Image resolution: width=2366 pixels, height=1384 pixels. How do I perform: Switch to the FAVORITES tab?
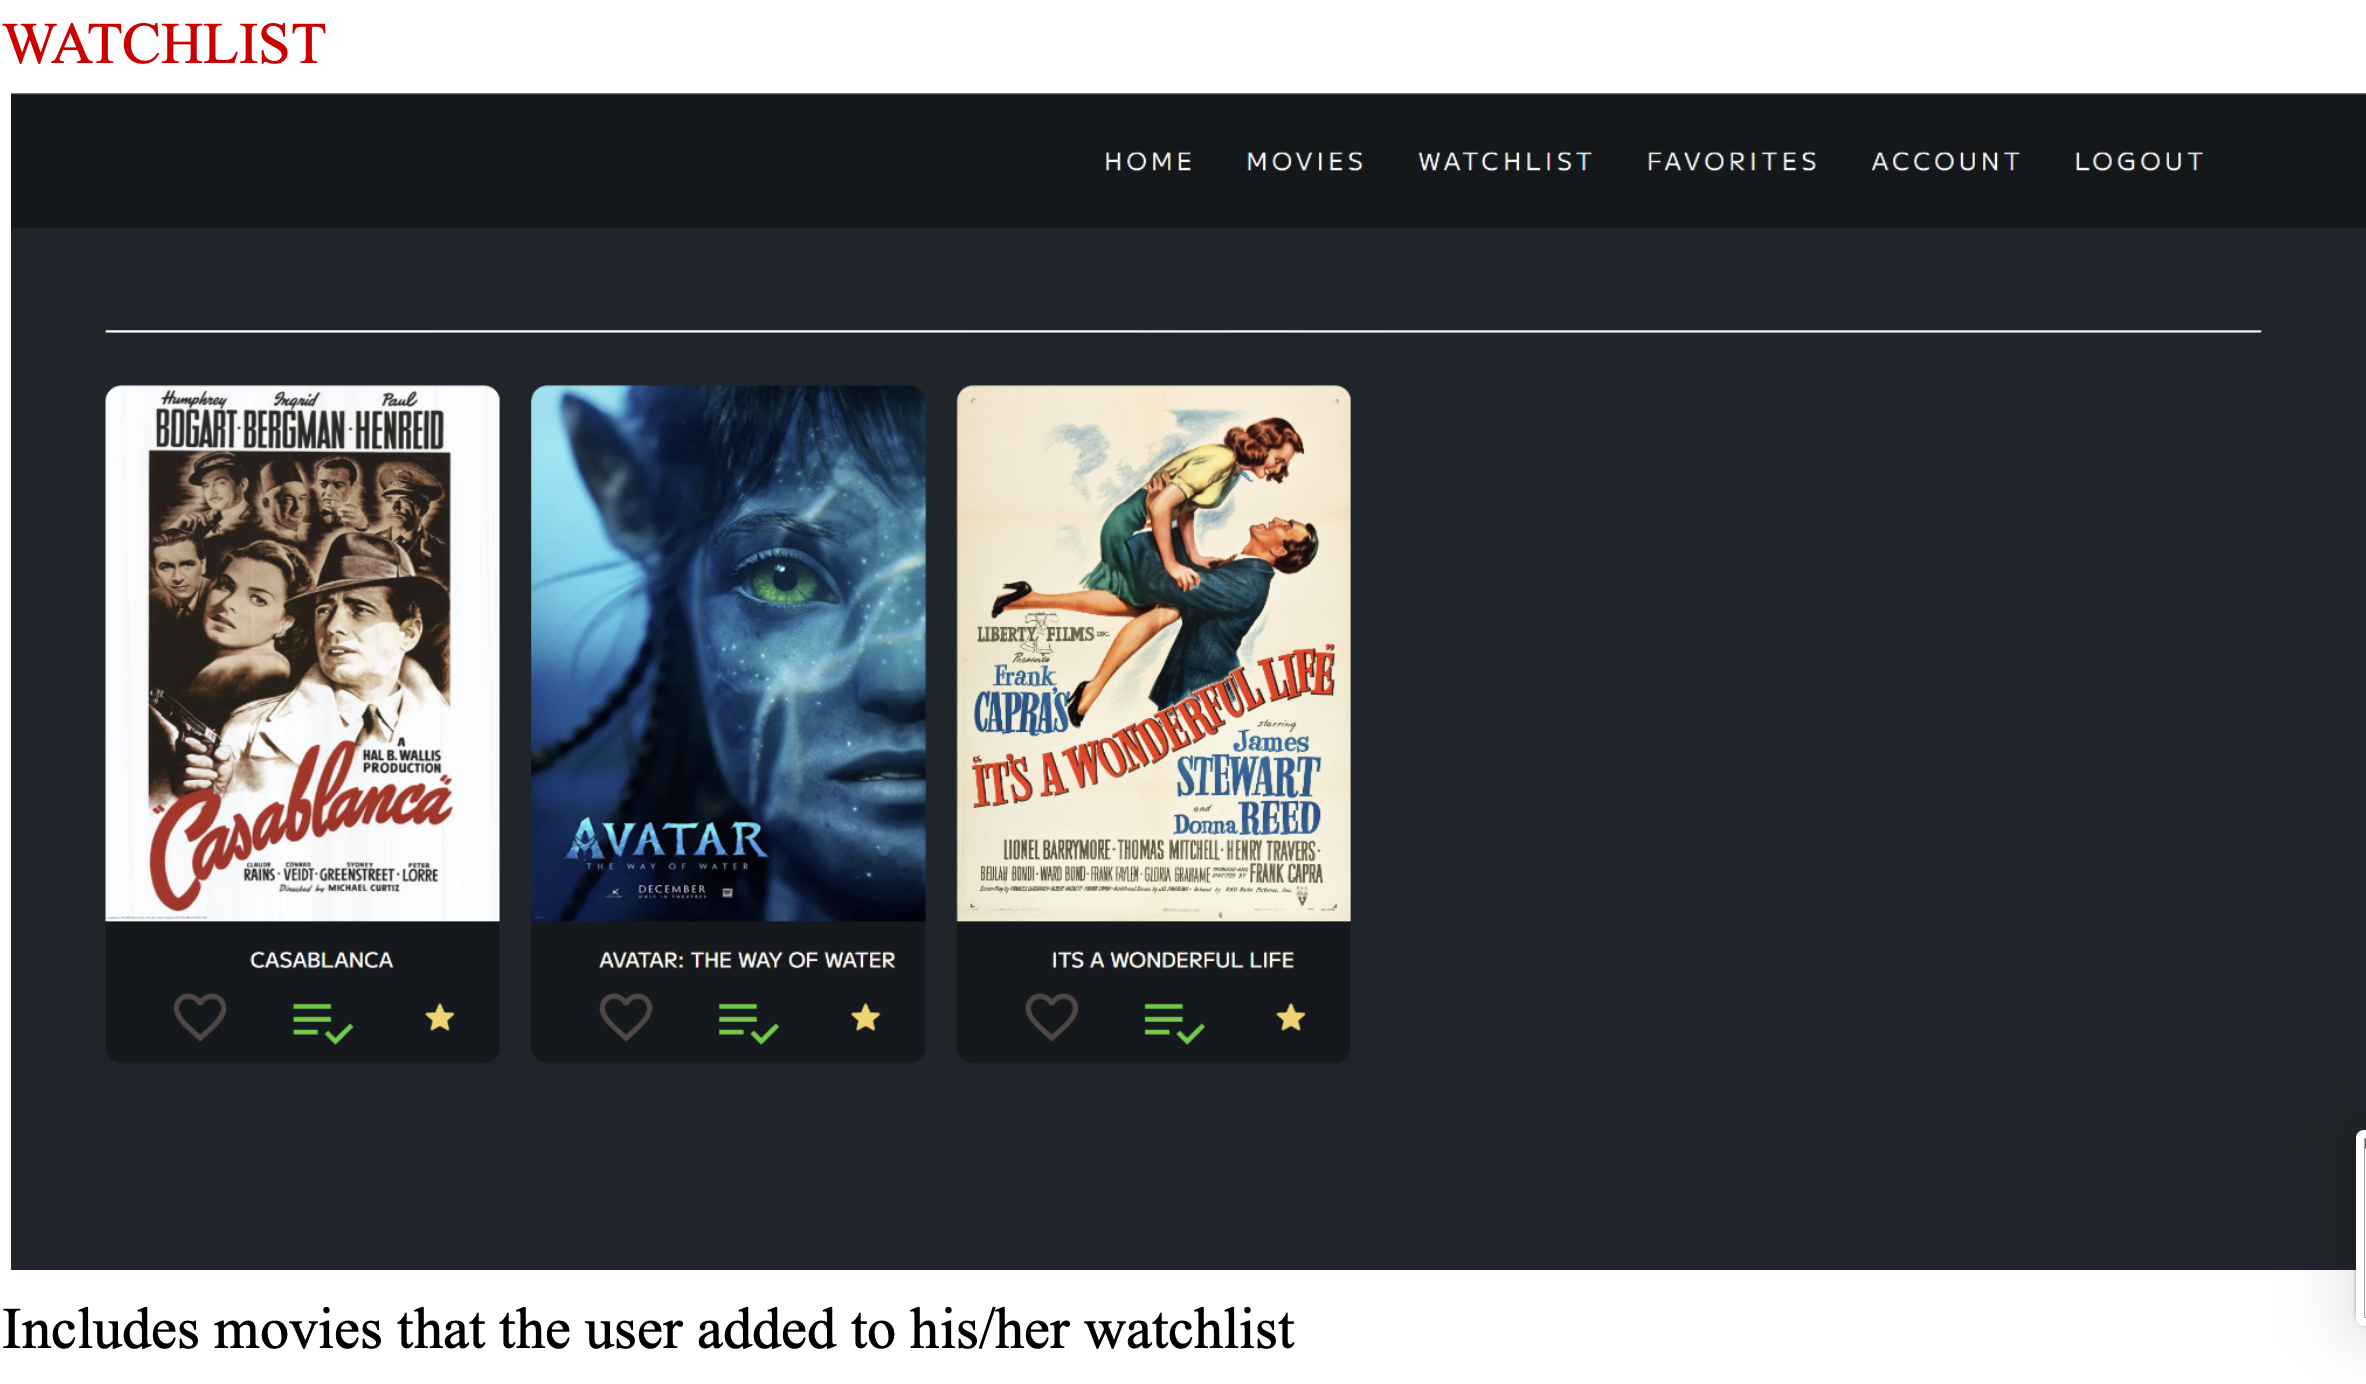1732,160
